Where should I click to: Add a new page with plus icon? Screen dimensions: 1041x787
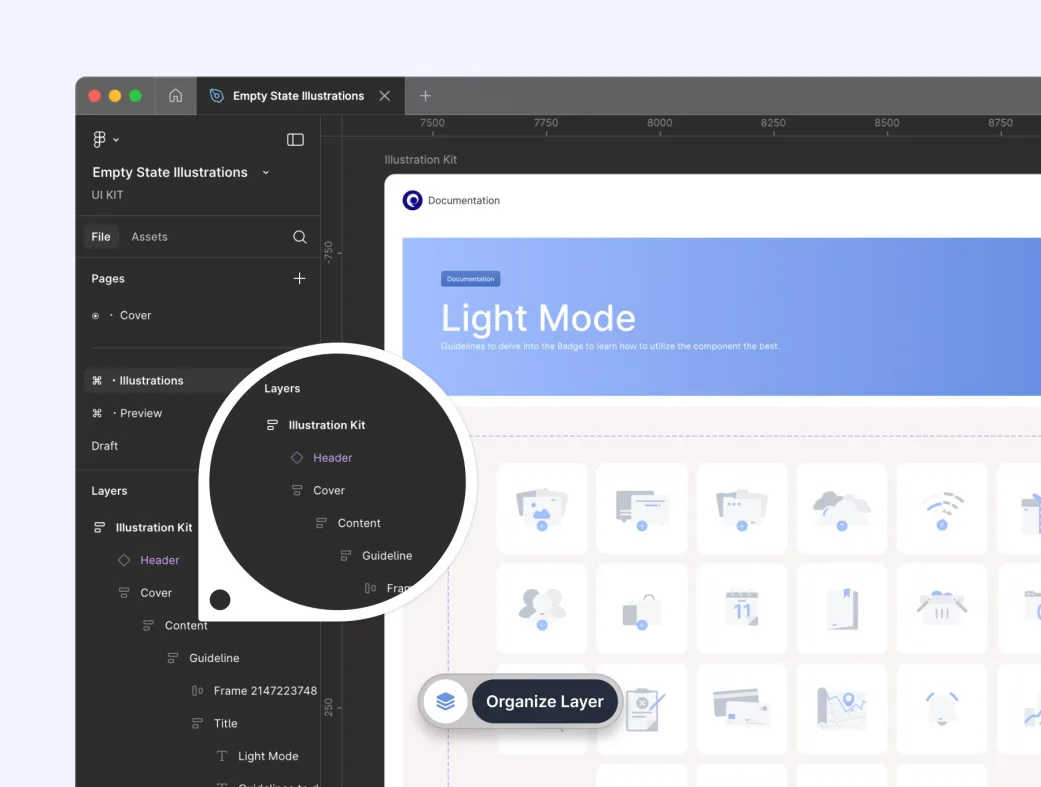pos(299,279)
